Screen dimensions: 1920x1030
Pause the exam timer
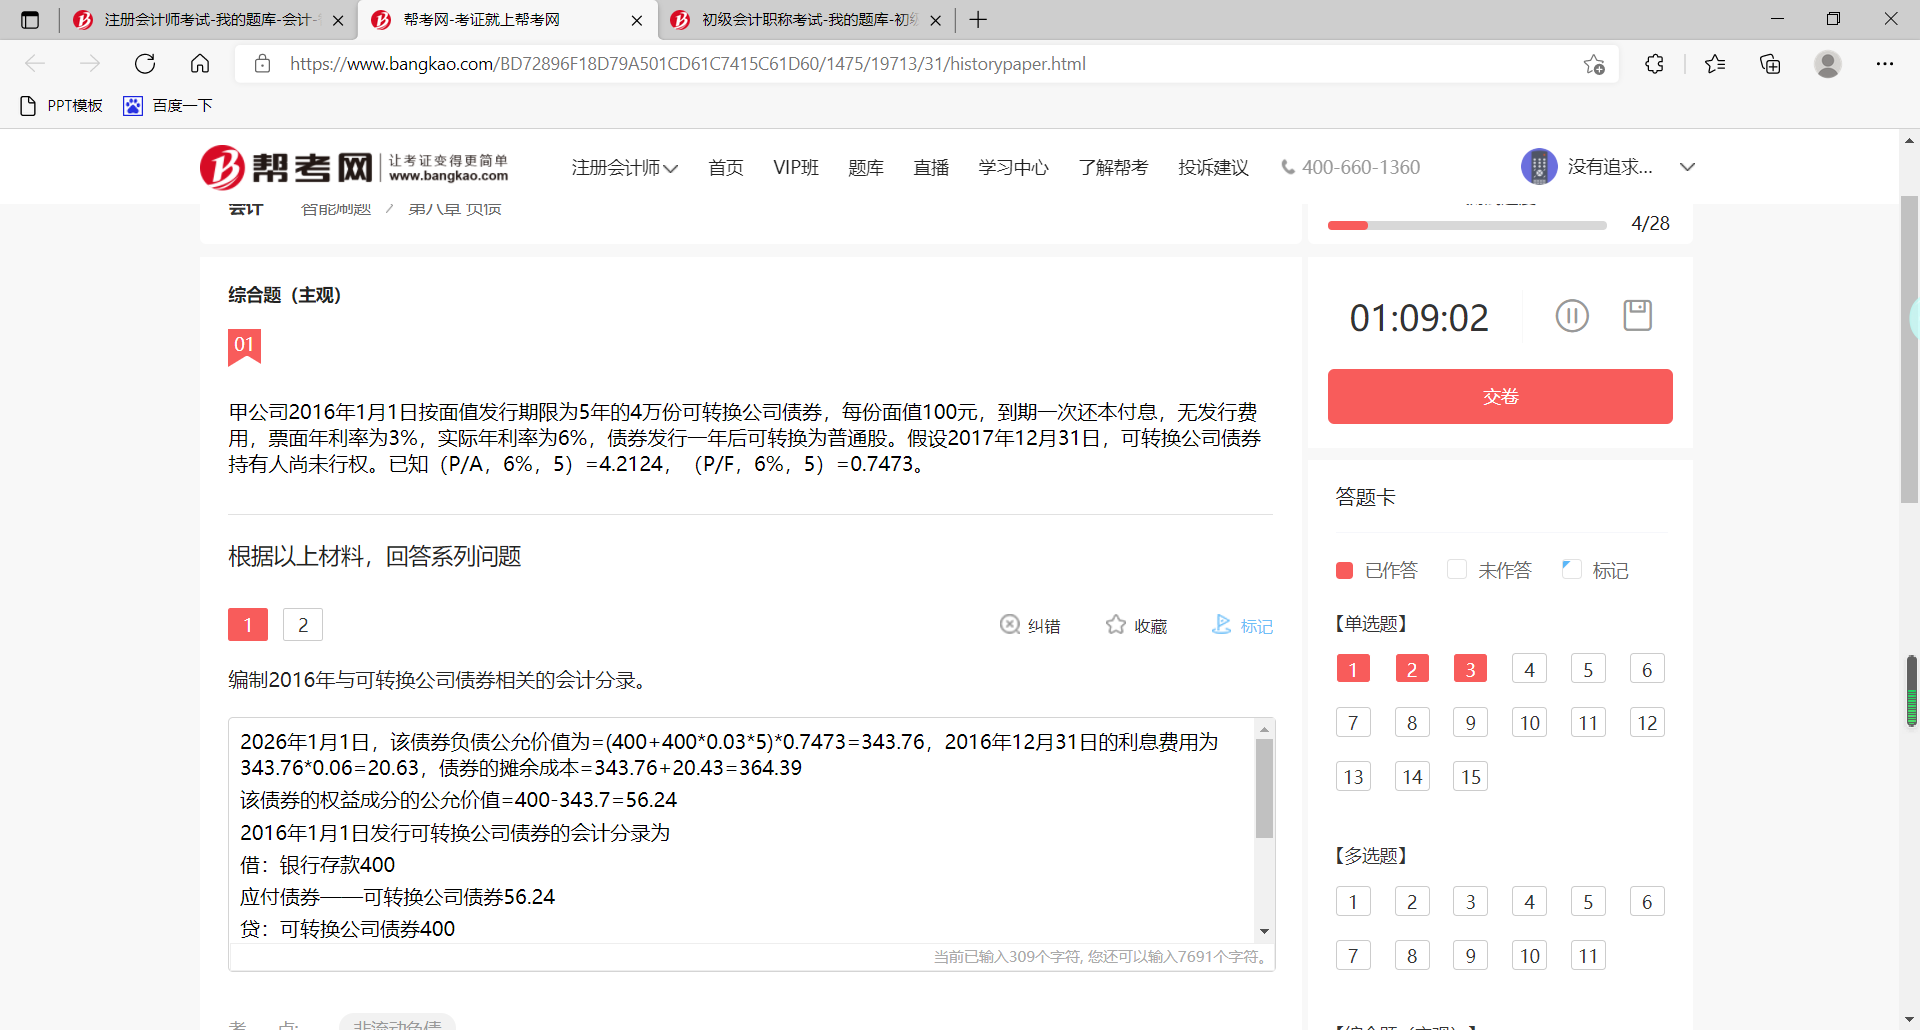coord(1571,316)
